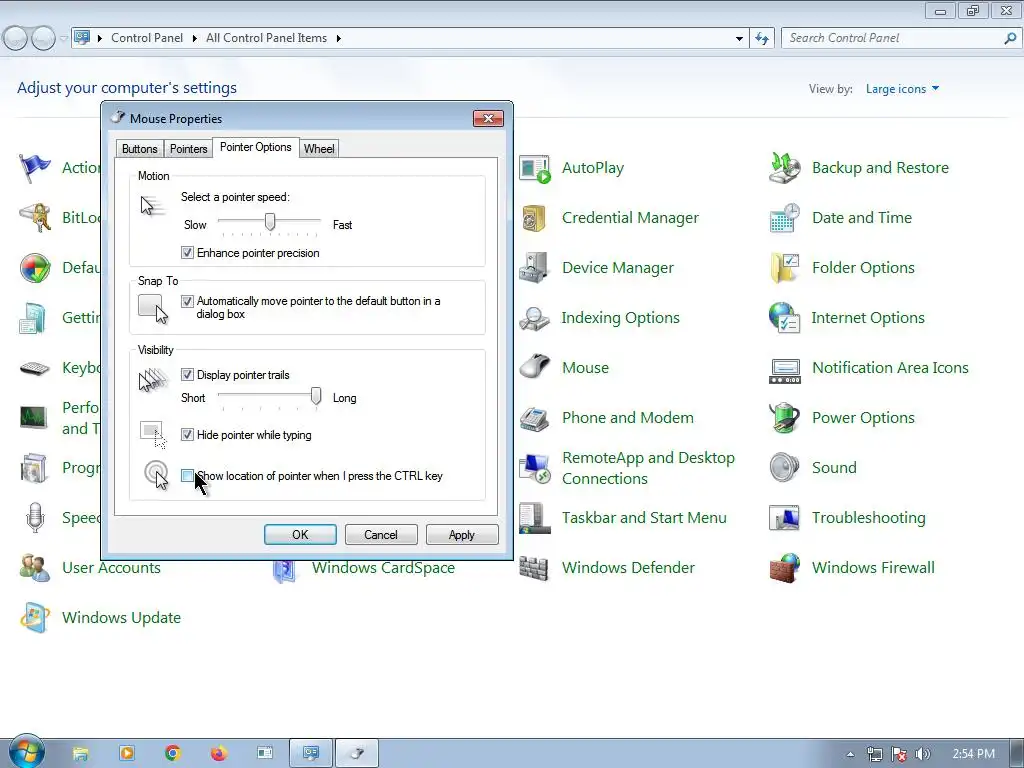Refresh the Control Panel address bar
The image size is (1024, 768).
click(762, 39)
